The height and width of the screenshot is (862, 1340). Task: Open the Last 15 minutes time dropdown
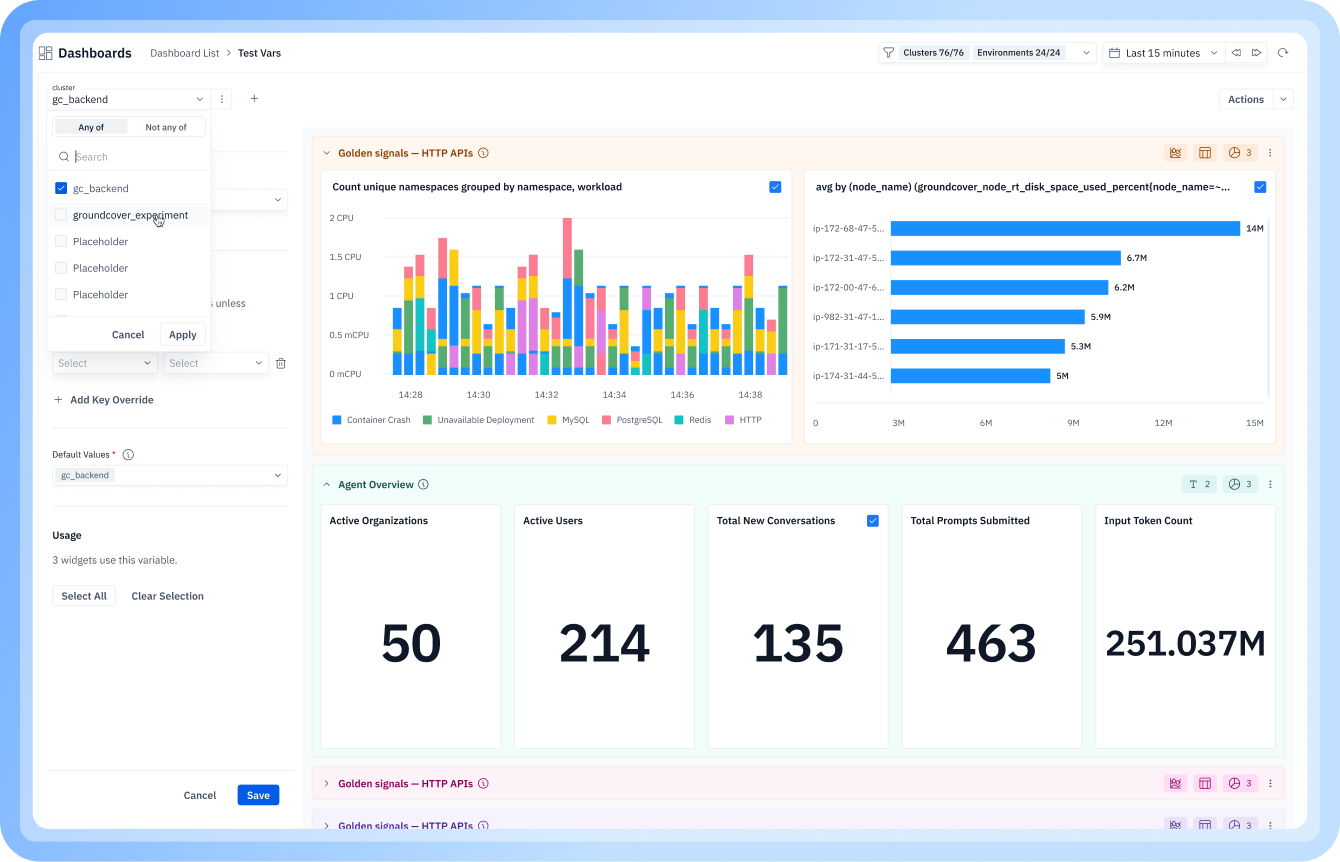click(1164, 53)
